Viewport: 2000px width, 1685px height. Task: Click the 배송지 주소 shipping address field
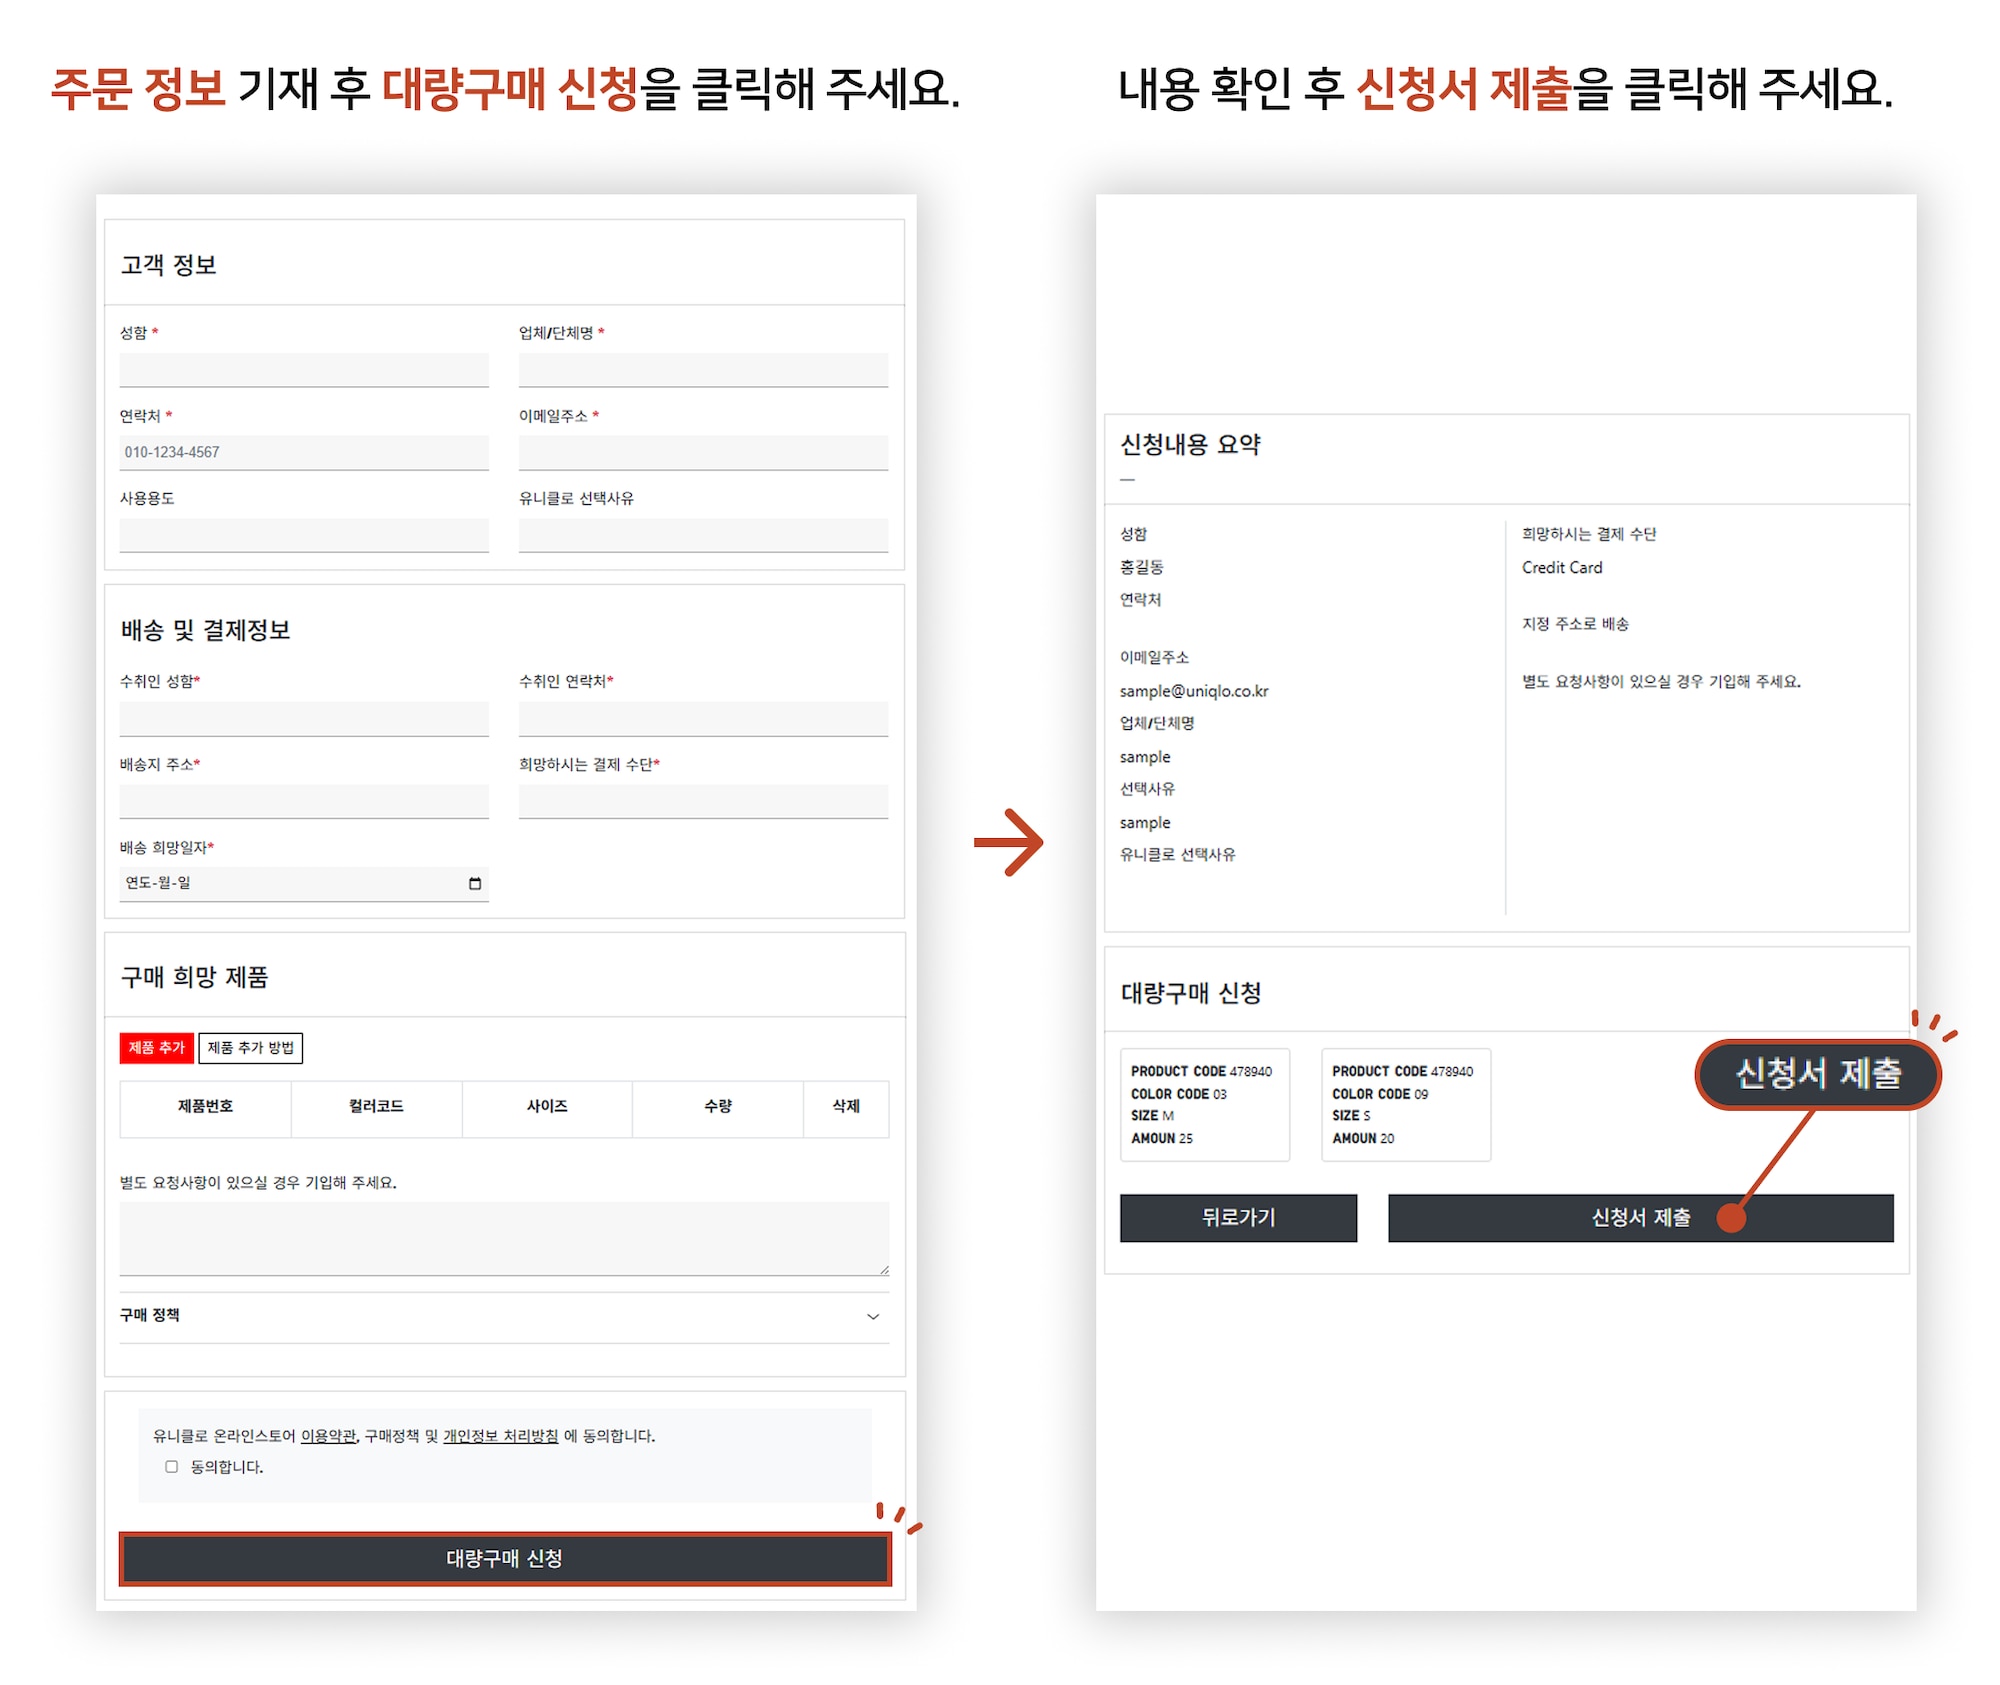303,800
